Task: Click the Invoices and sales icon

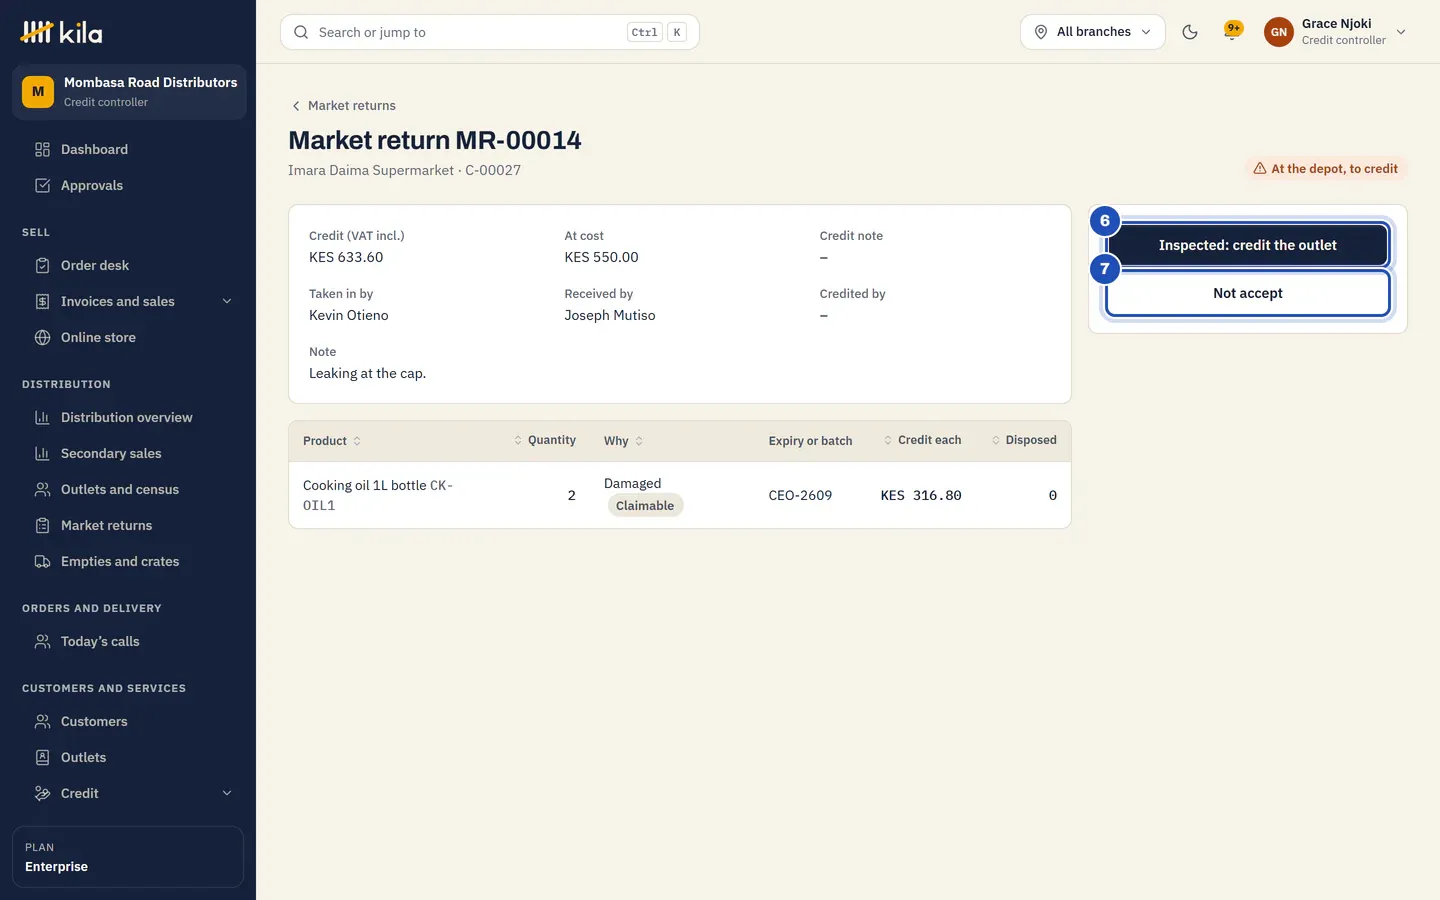Action: point(42,302)
